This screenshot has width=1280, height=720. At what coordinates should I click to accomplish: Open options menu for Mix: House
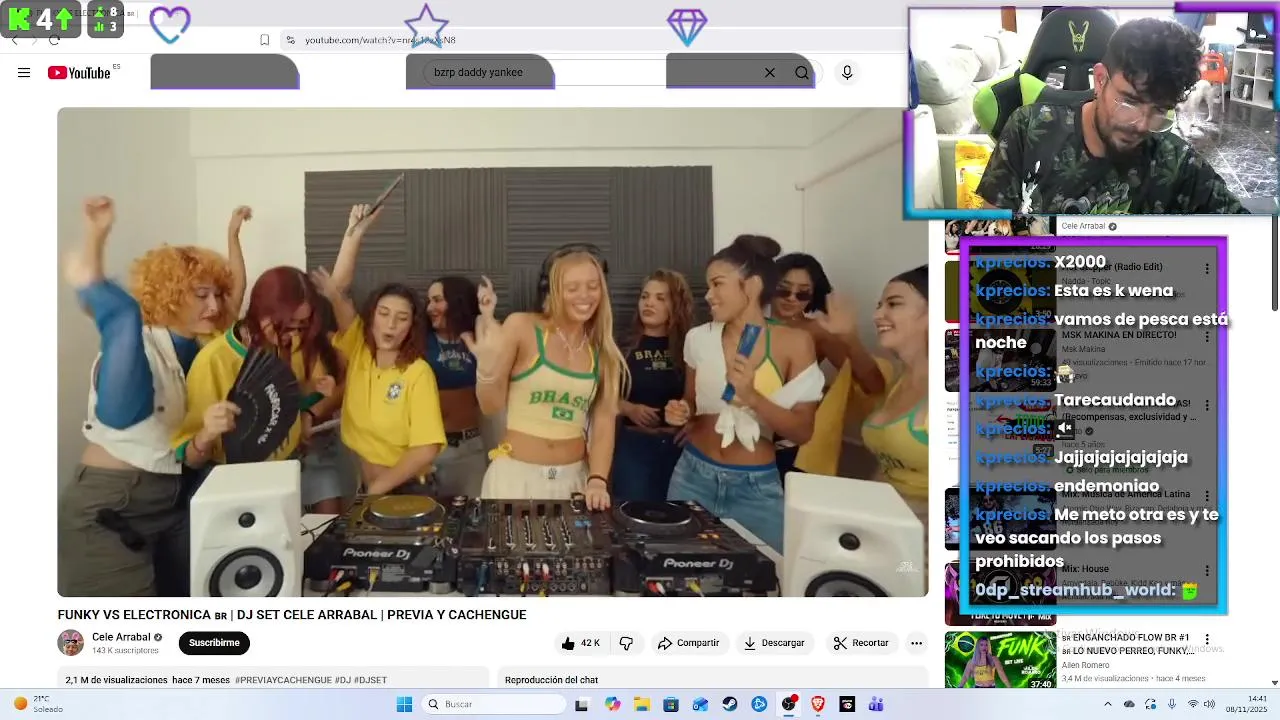click(1207, 570)
